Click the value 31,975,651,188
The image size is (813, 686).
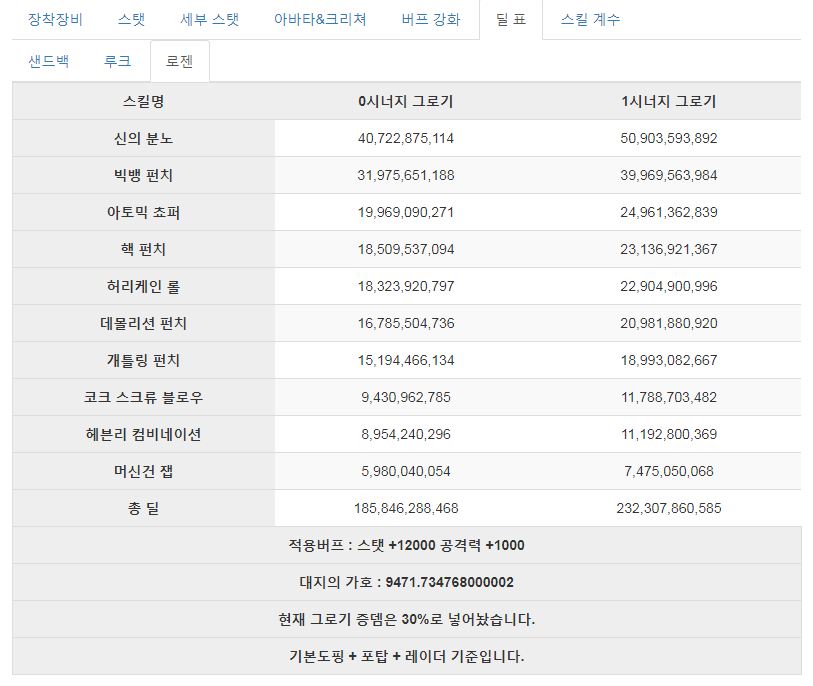[406, 175]
